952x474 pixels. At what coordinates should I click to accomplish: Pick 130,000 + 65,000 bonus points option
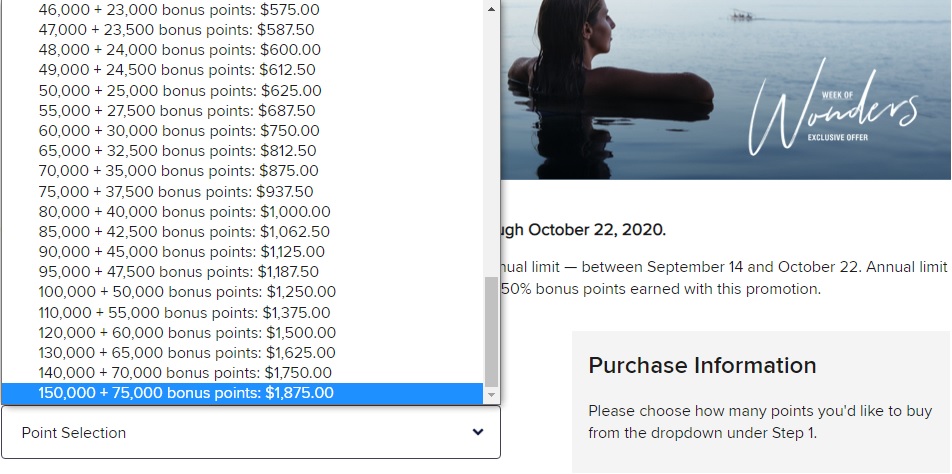pyautogui.click(x=186, y=353)
